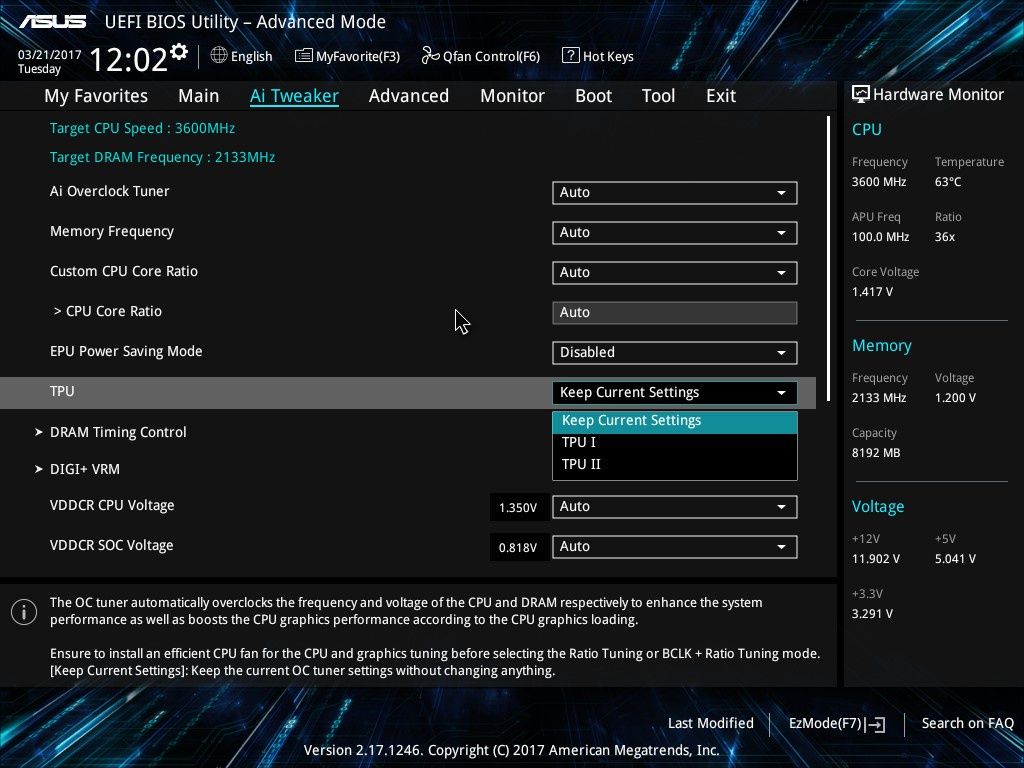Open MyFavorite(F3) list
Image resolution: width=1024 pixels, height=768 pixels.
click(x=347, y=56)
